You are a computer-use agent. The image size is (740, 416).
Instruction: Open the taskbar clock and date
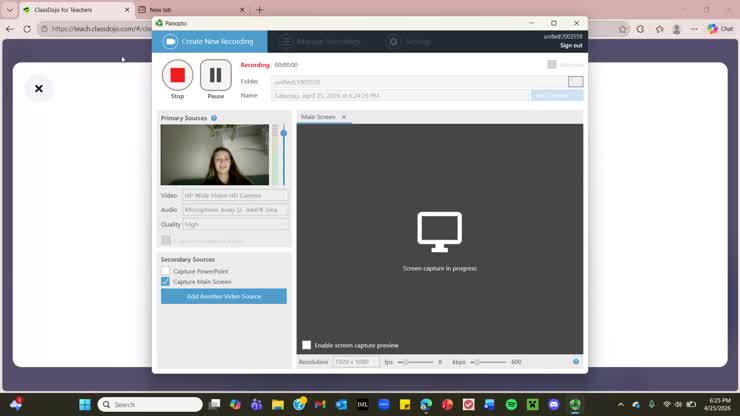[718, 405]
